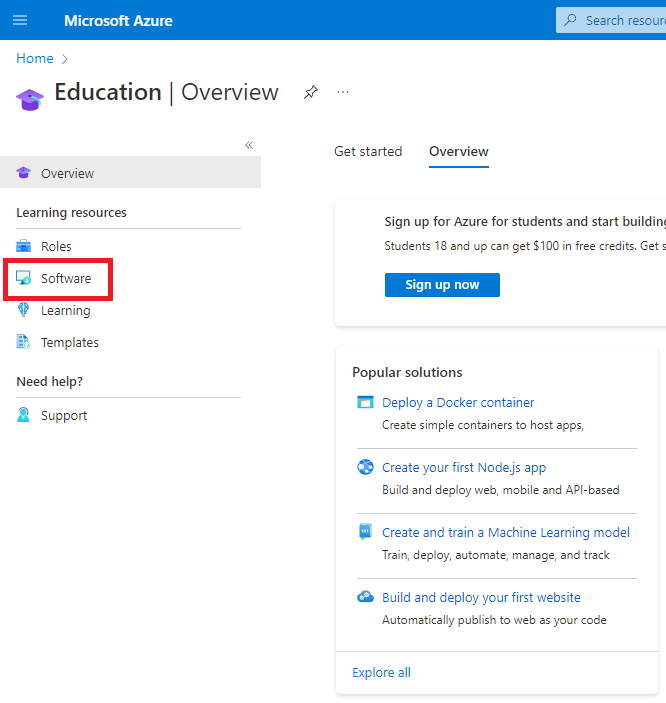The height and width of the screenshot is (703, 666).
Task: Click 'Students 18 and up' description text
Action: 525,246
